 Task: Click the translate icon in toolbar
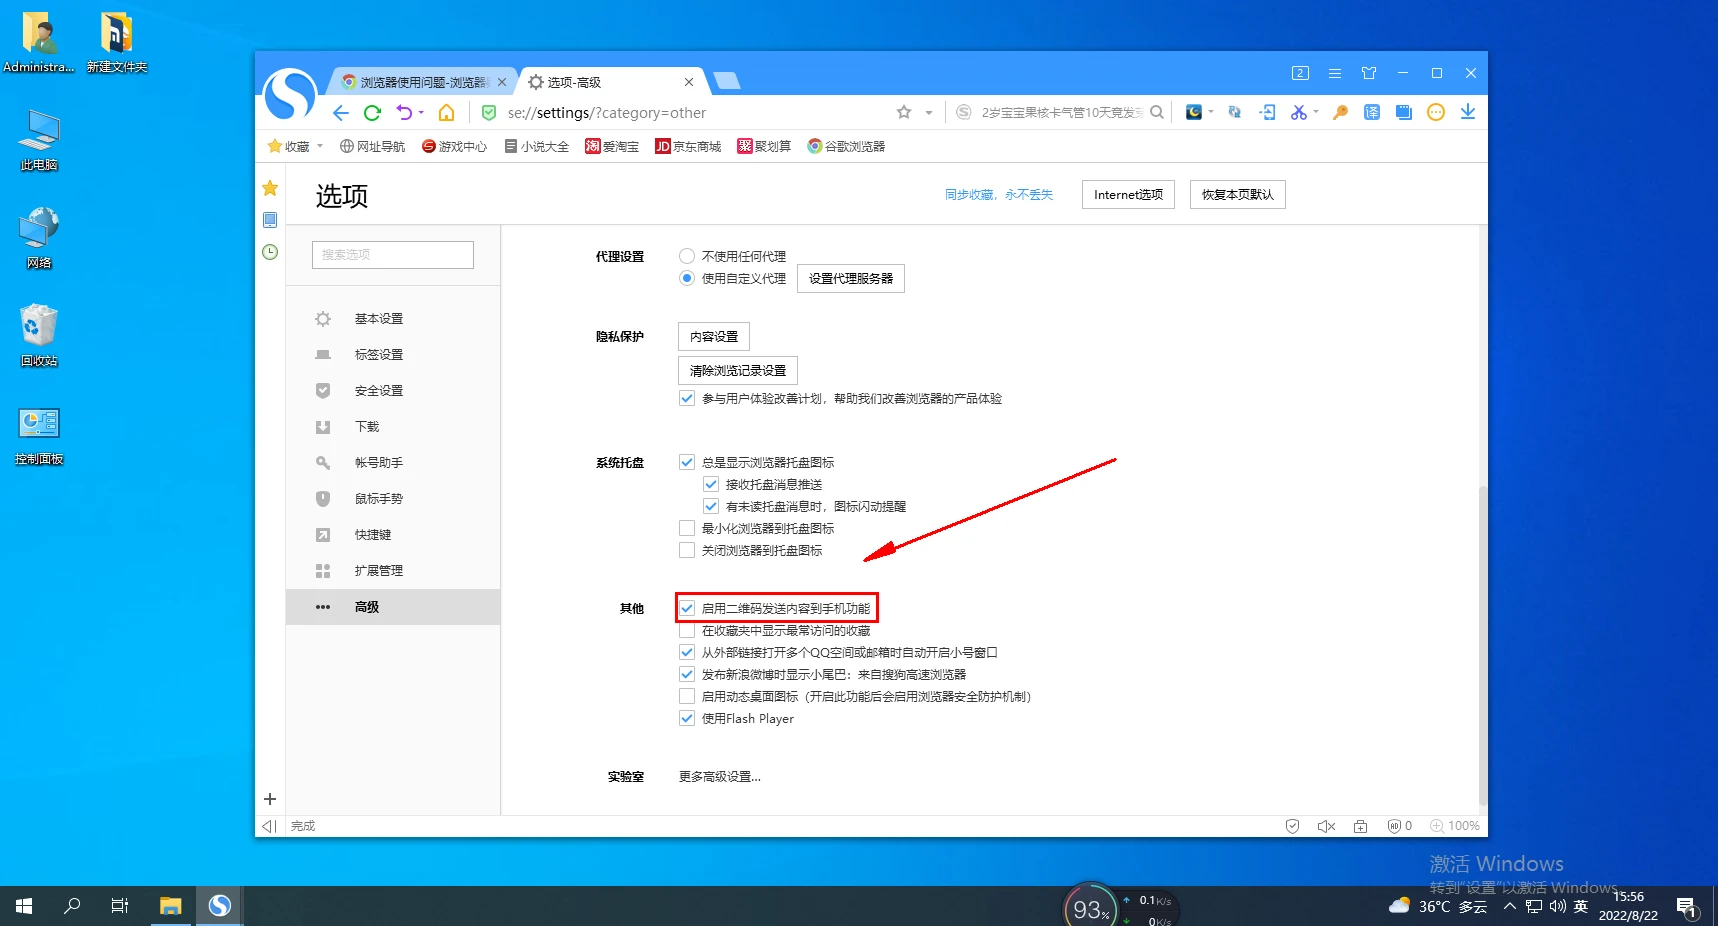[x=1372, y=112]
